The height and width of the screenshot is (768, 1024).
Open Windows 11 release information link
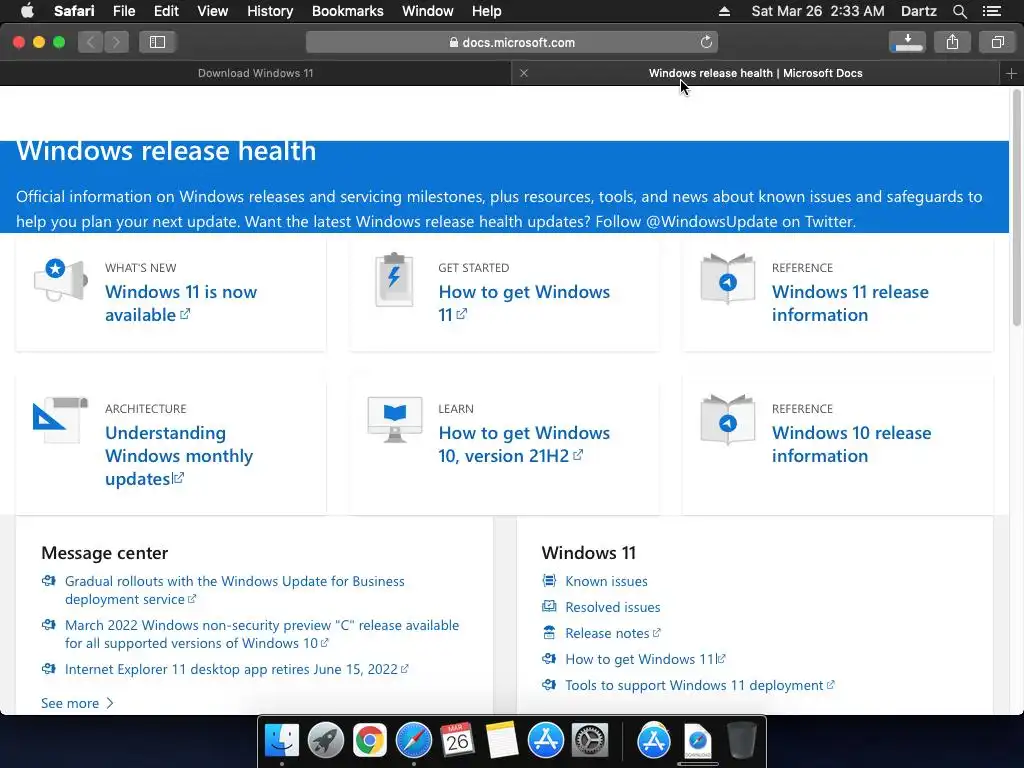850,304
